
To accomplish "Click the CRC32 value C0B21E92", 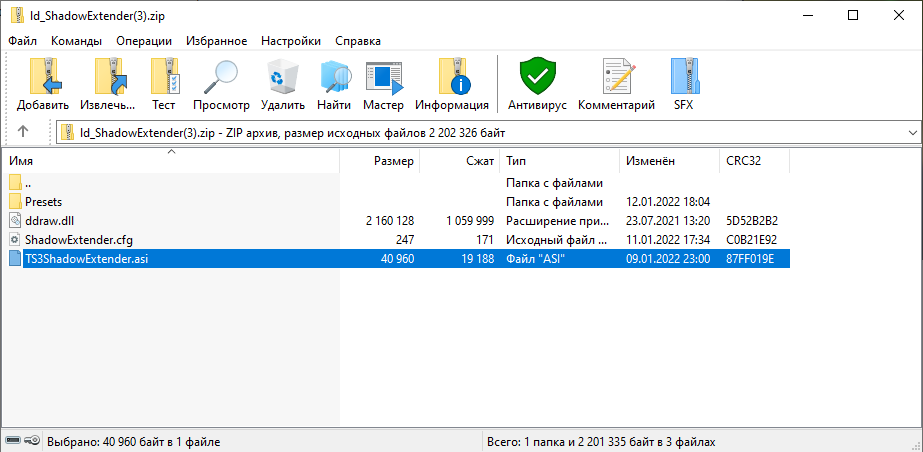I will click(x=752, y=240).
